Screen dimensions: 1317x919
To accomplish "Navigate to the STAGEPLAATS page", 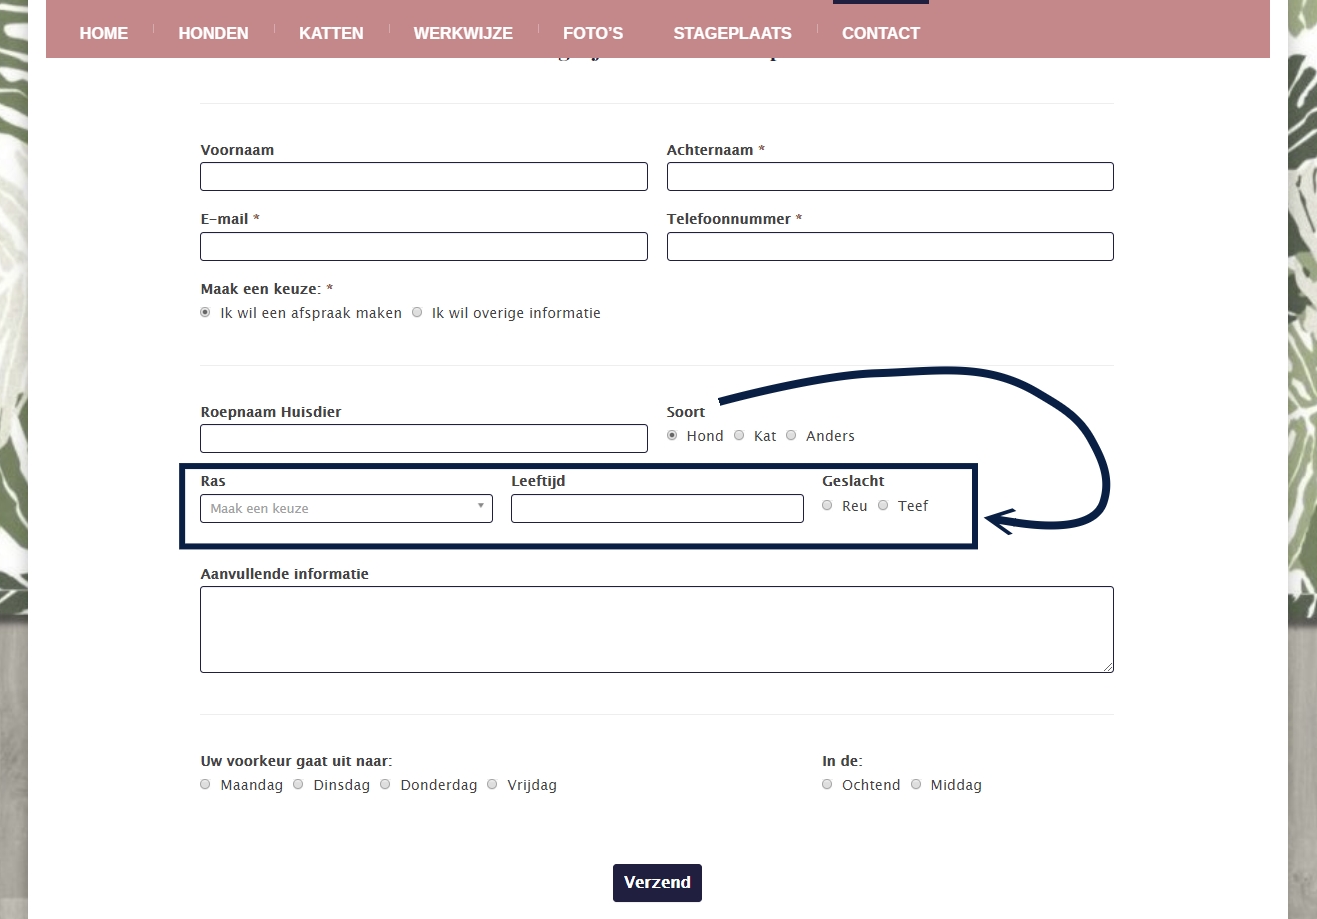I will (732, 33).
